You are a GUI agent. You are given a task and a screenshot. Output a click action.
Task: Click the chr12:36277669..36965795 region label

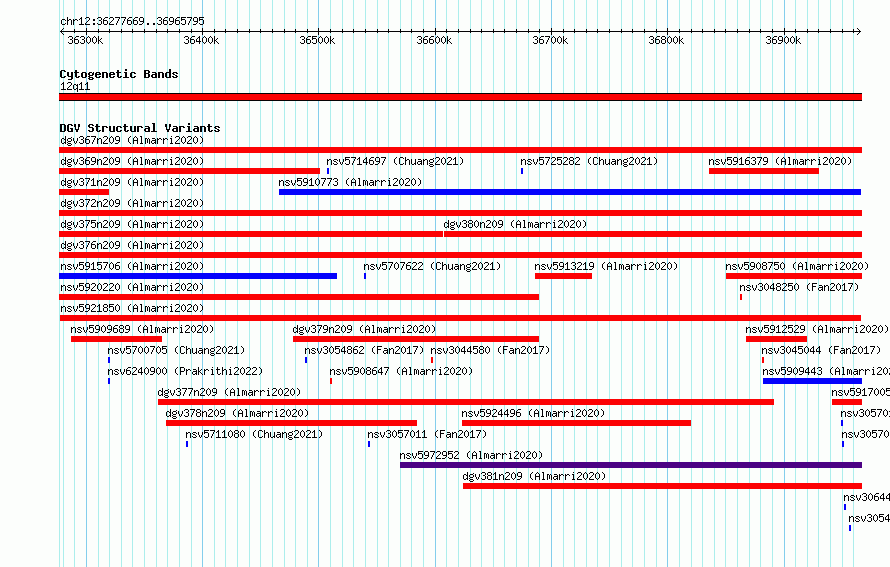point(132,21)
